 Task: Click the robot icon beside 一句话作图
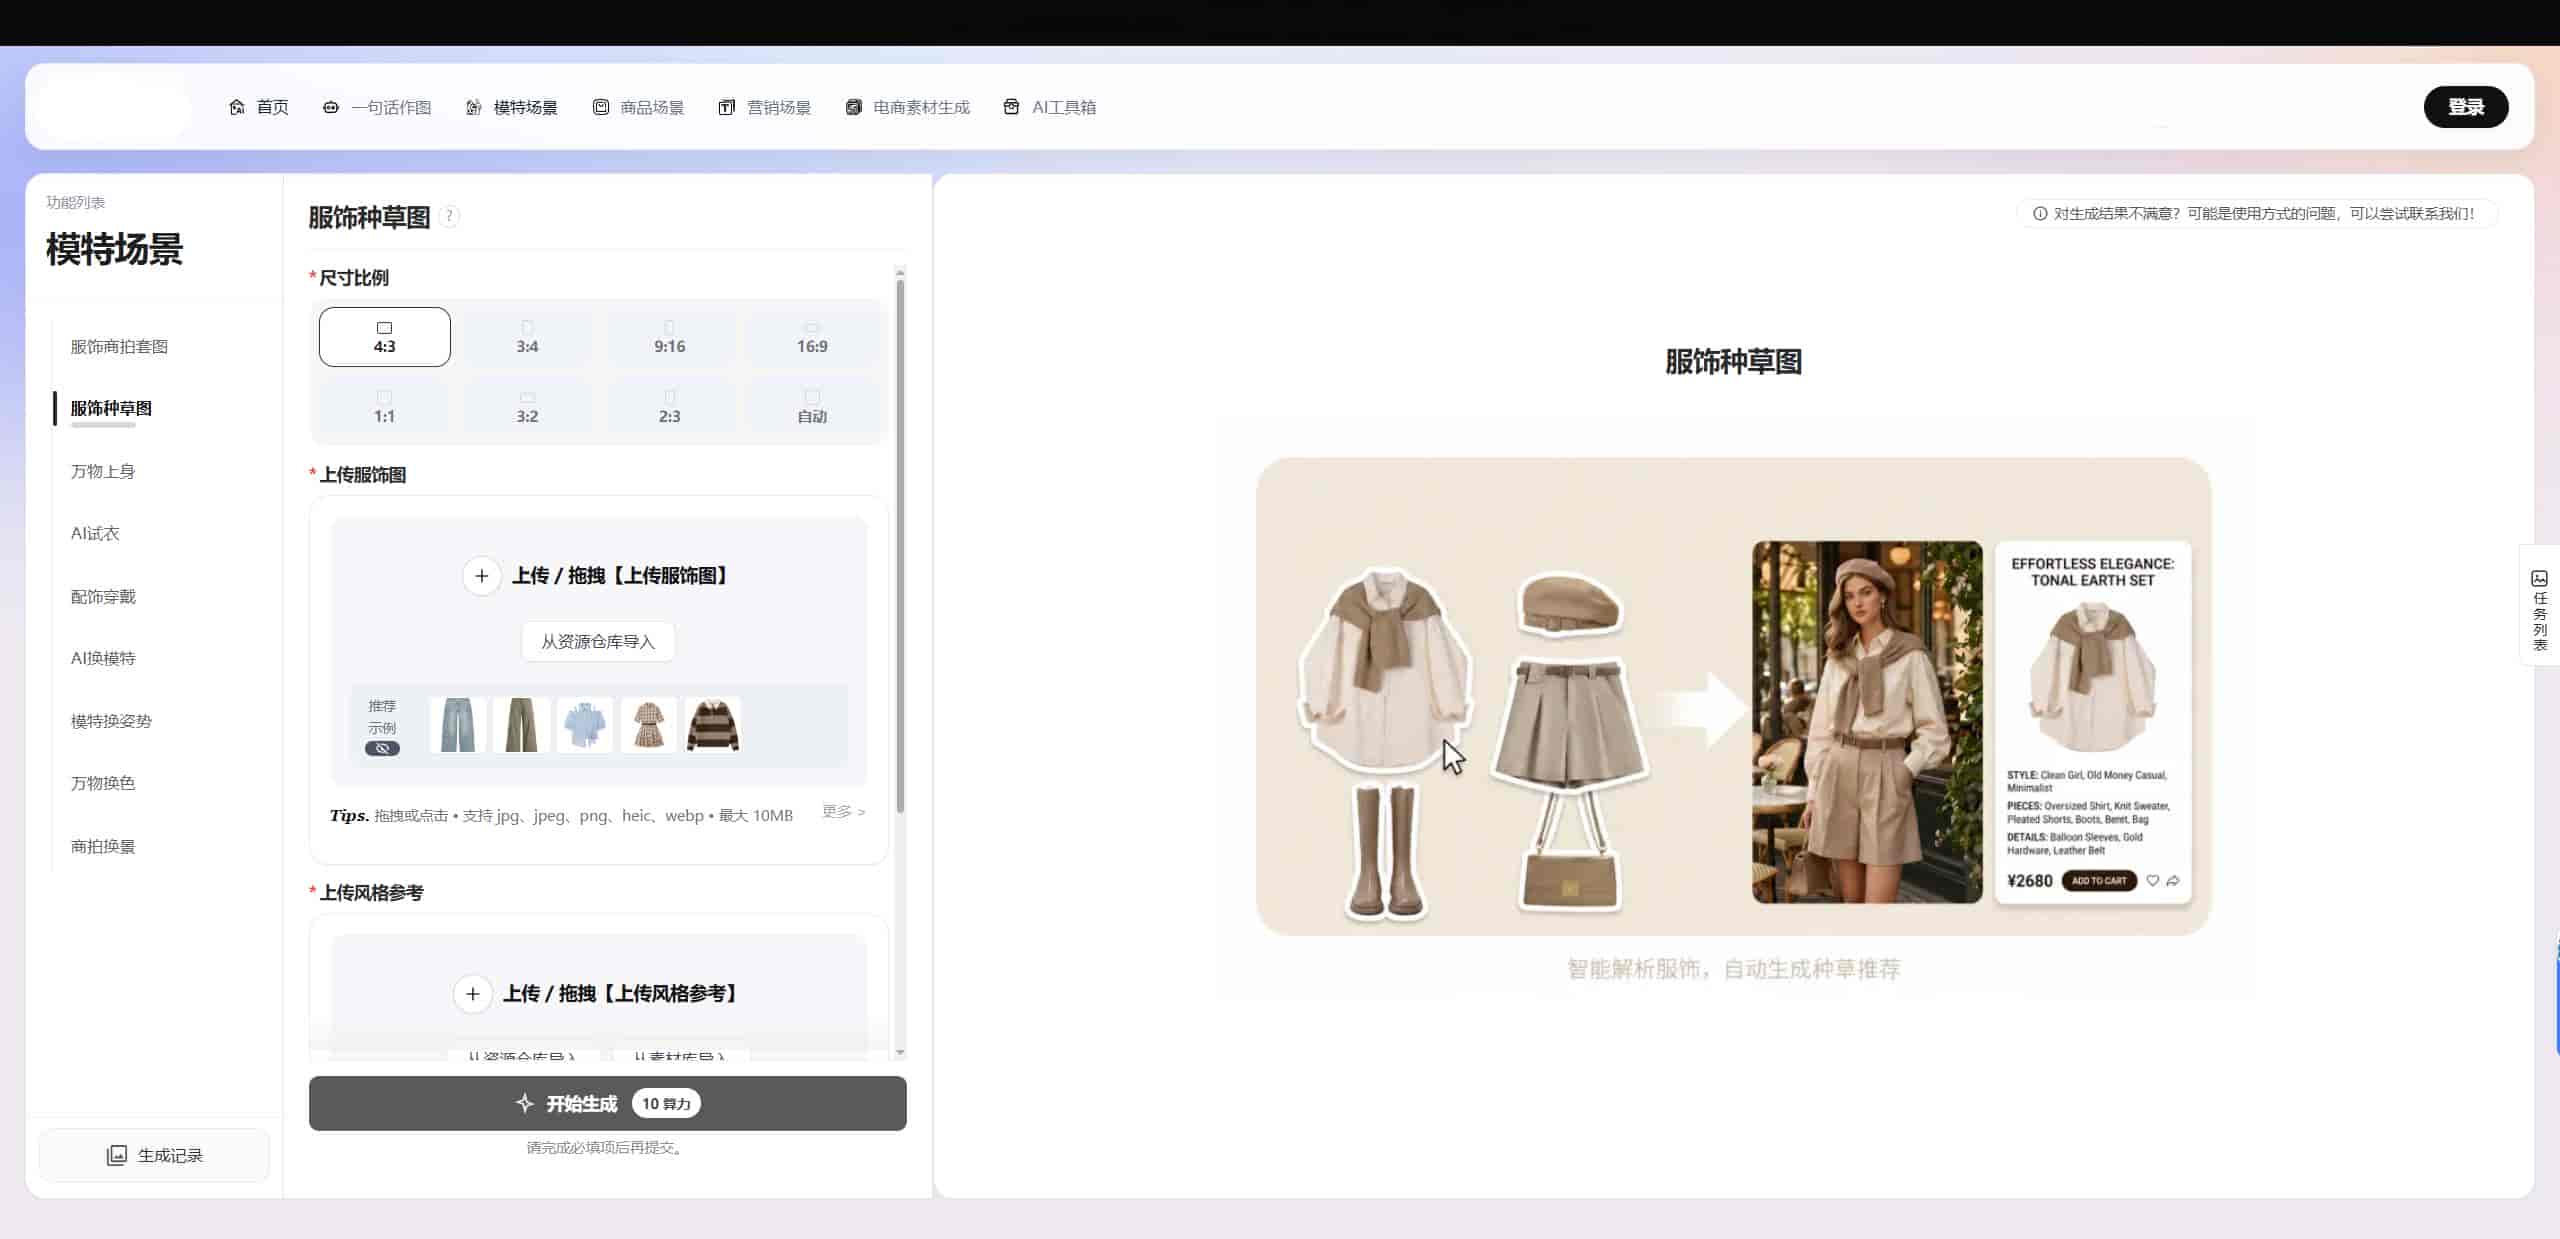click(331, 107)
